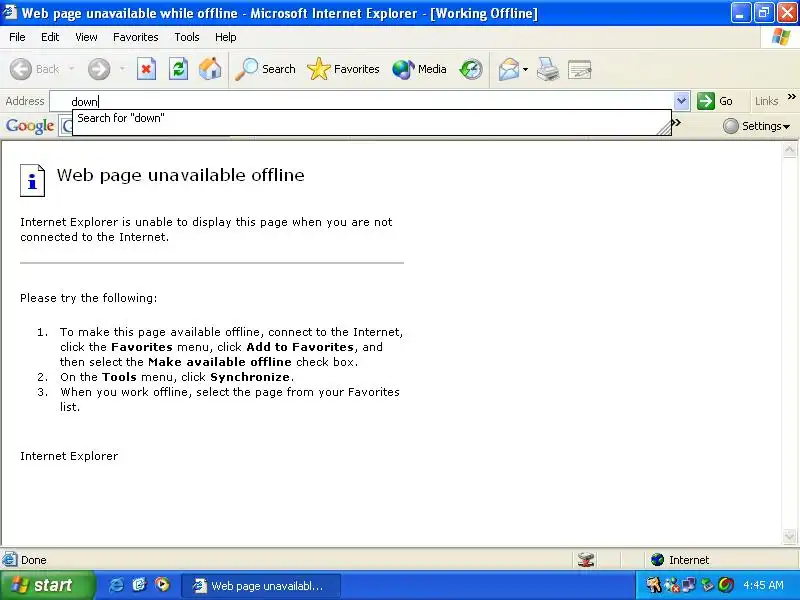Click the "Web page unavailable offline" heading
This screenshot has width=800, height=600.
181,175
